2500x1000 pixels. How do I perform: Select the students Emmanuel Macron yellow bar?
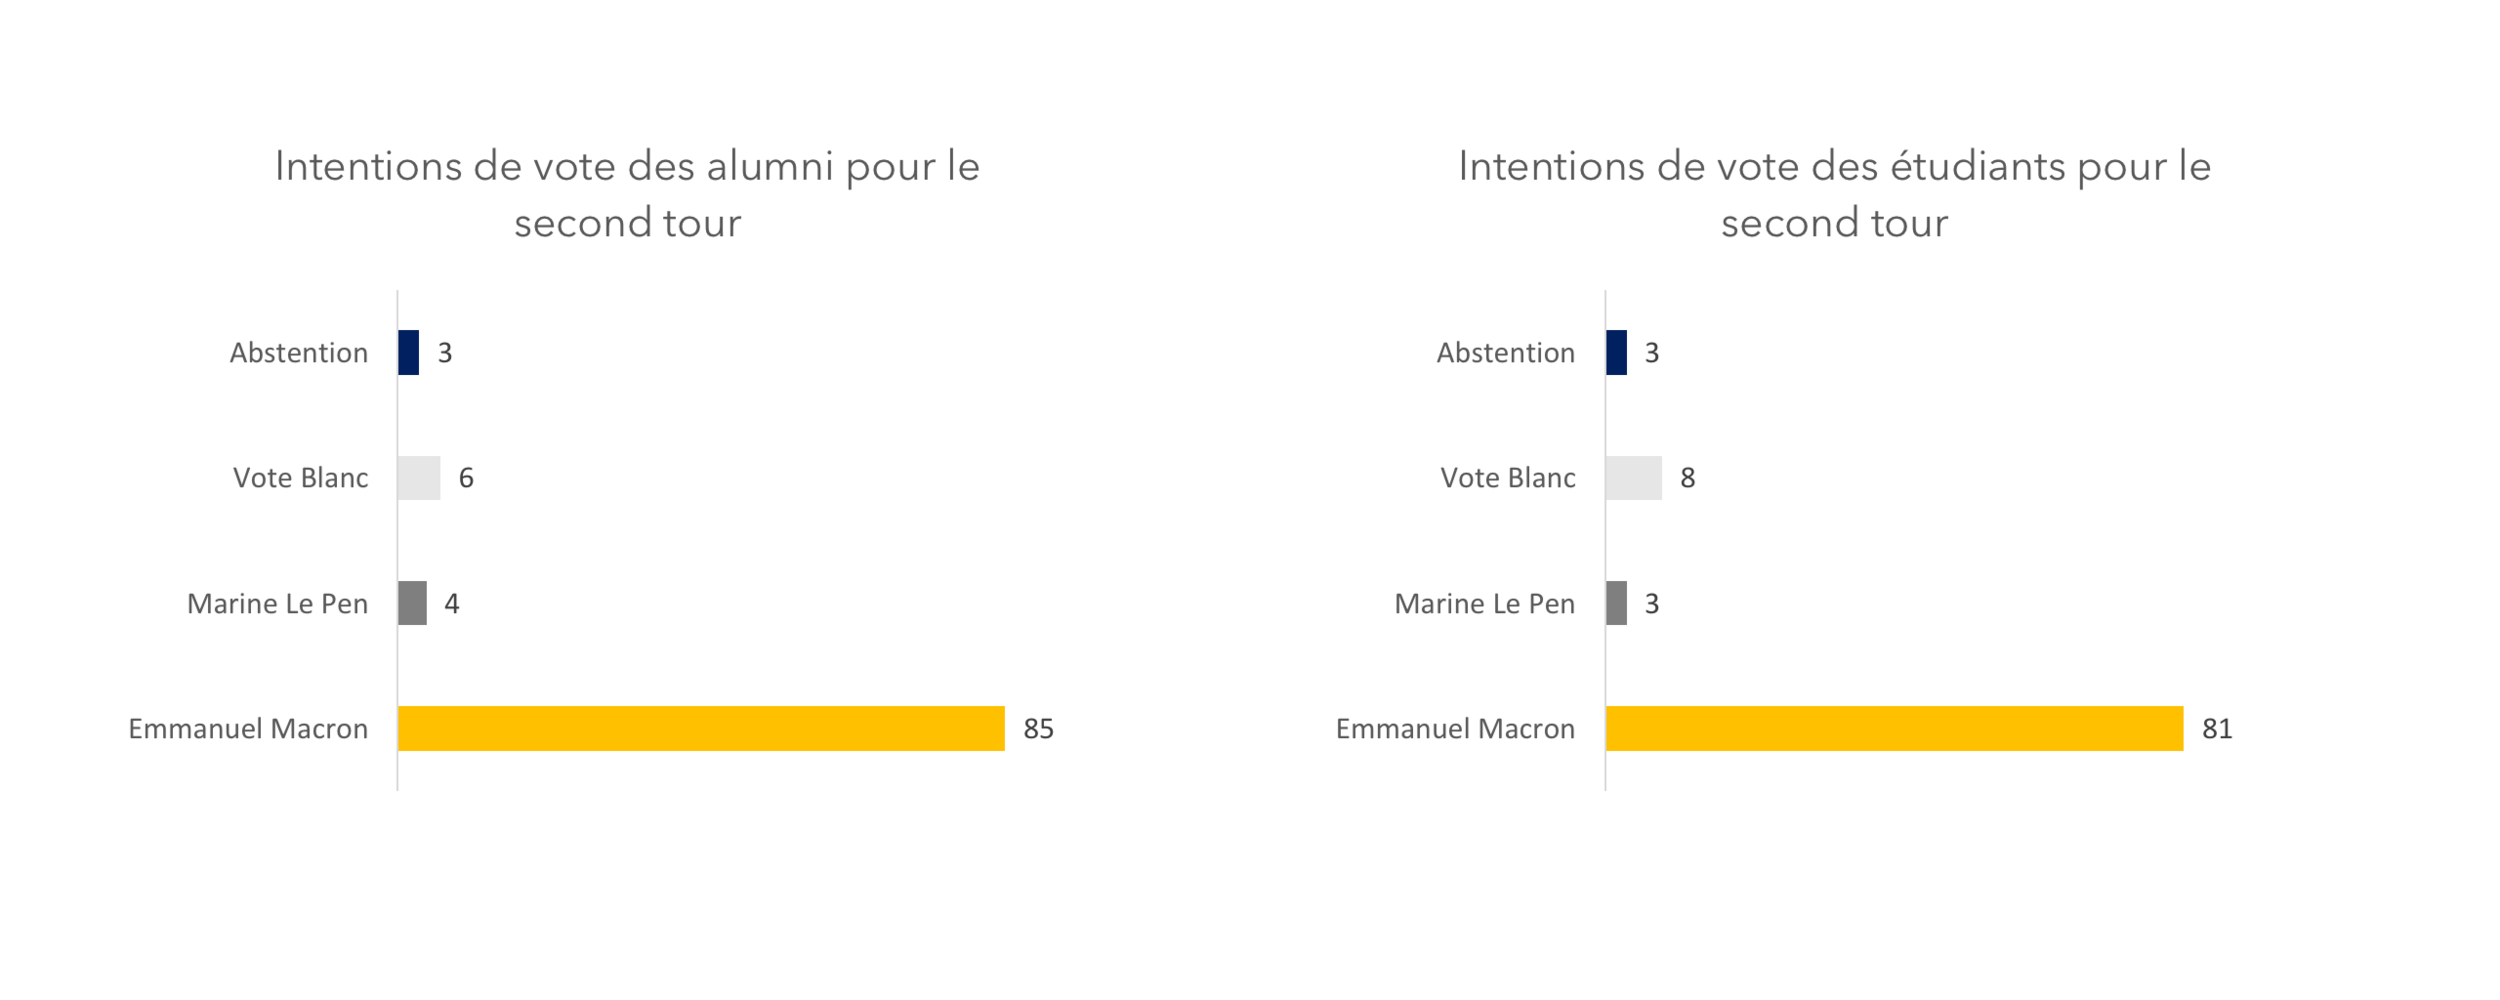coord(1895,728)
